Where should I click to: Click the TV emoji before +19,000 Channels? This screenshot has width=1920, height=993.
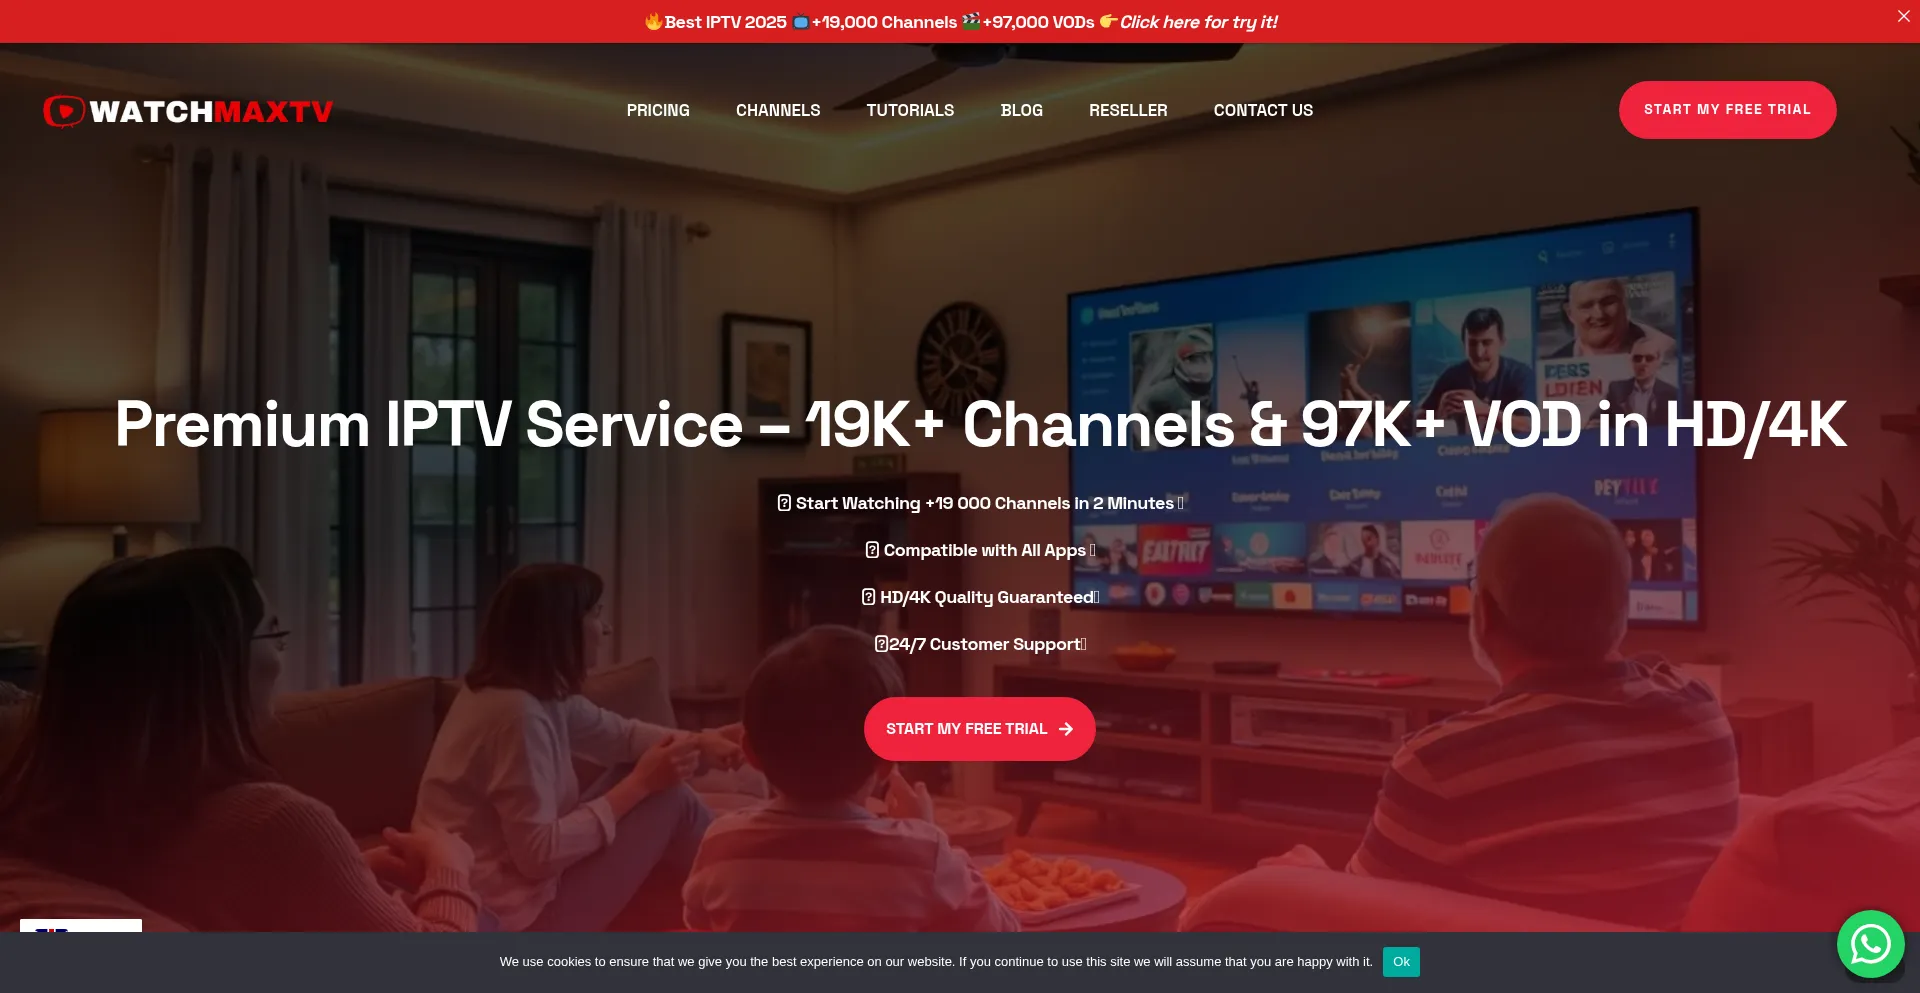tap(800, 22)
